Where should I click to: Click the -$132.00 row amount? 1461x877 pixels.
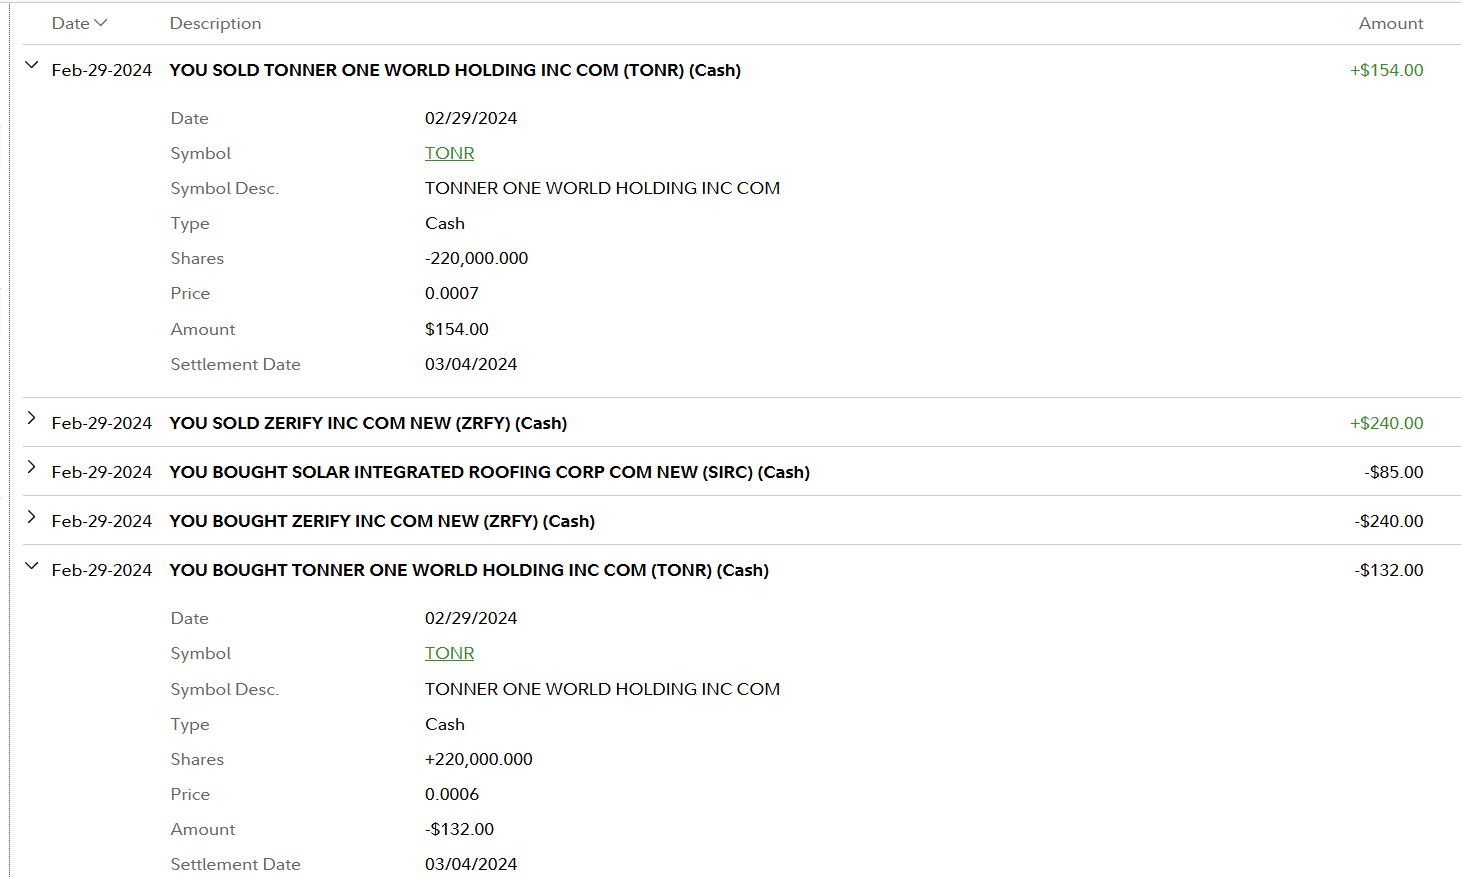coord(1389,570)
